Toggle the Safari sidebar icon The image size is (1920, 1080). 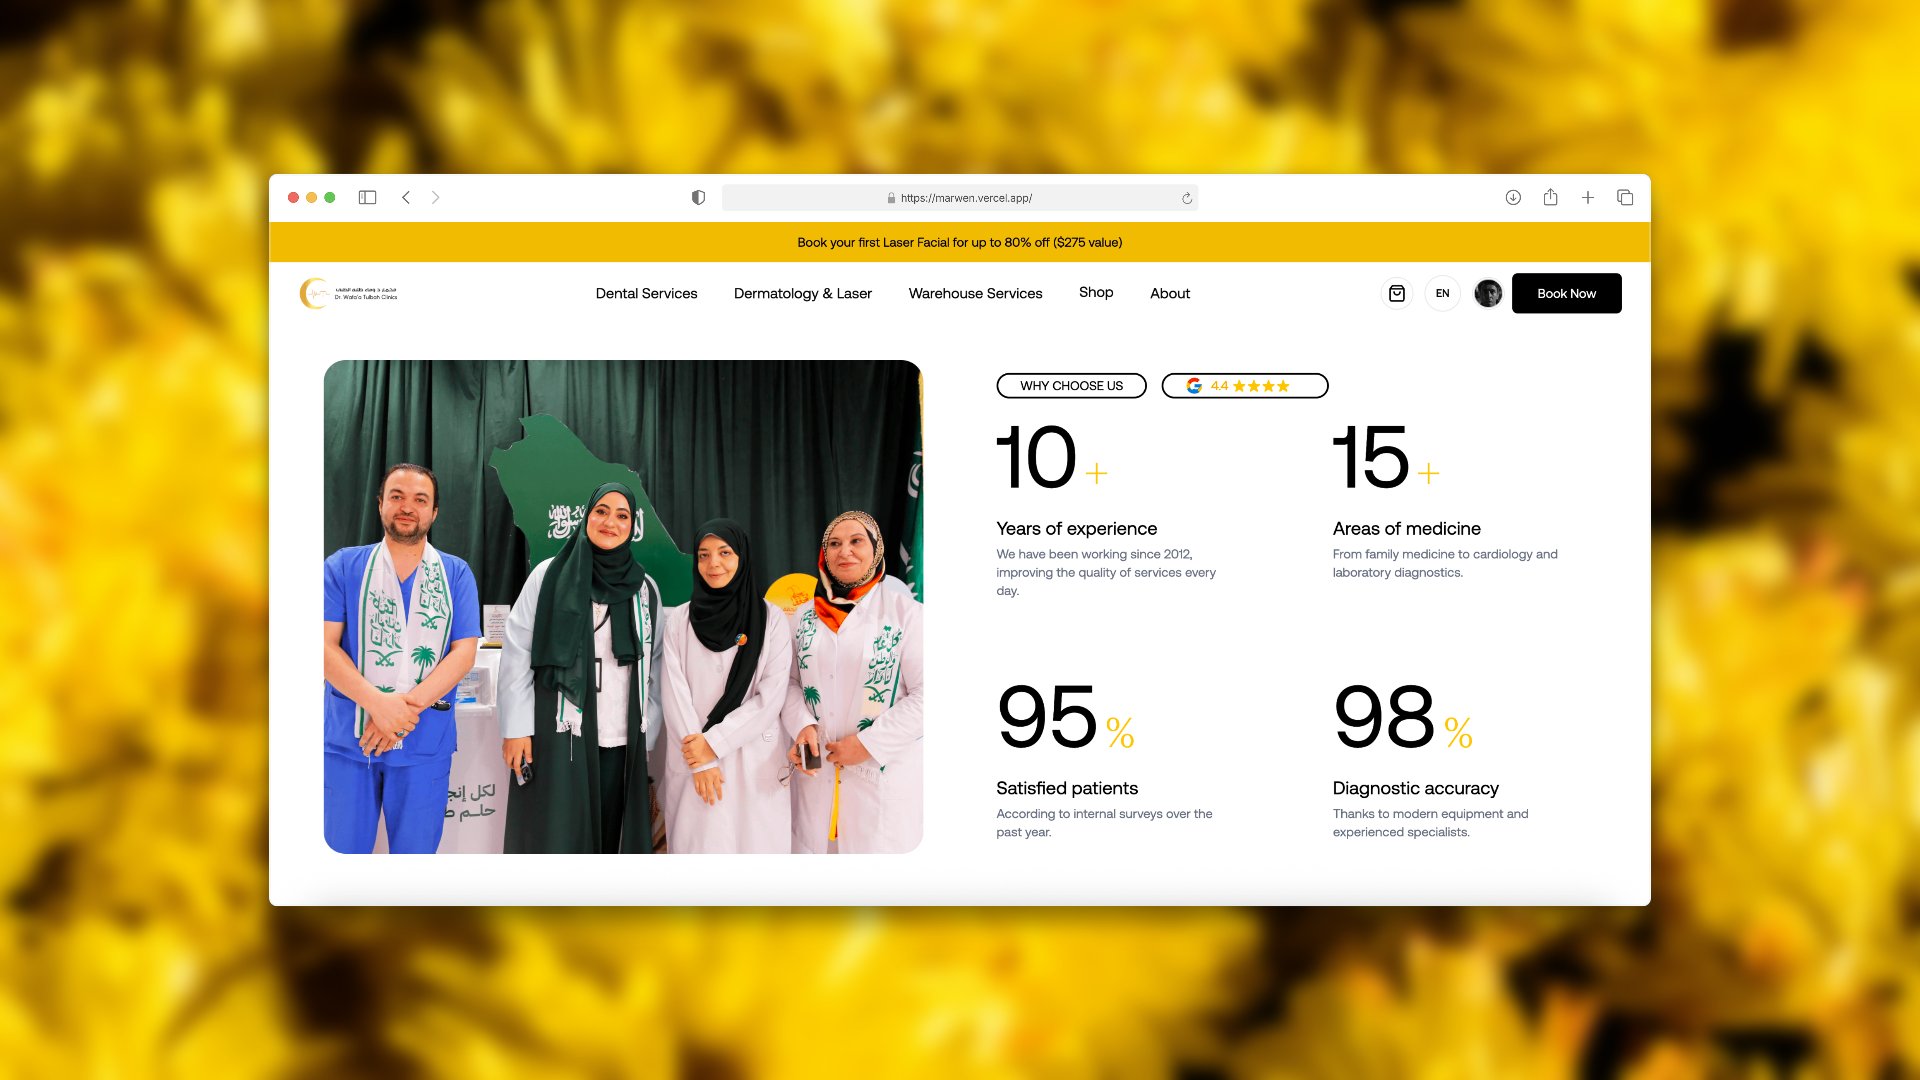click(367, 198)
